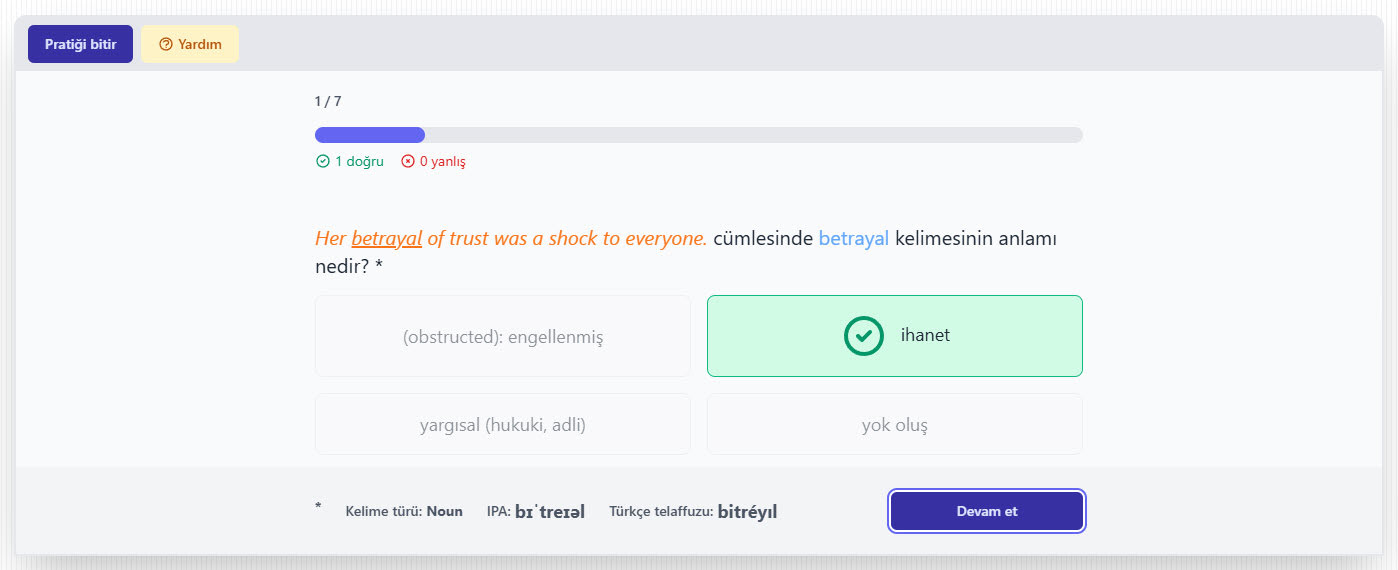
Task: Click the green check icon next to doğru
Action: [323, 161]
